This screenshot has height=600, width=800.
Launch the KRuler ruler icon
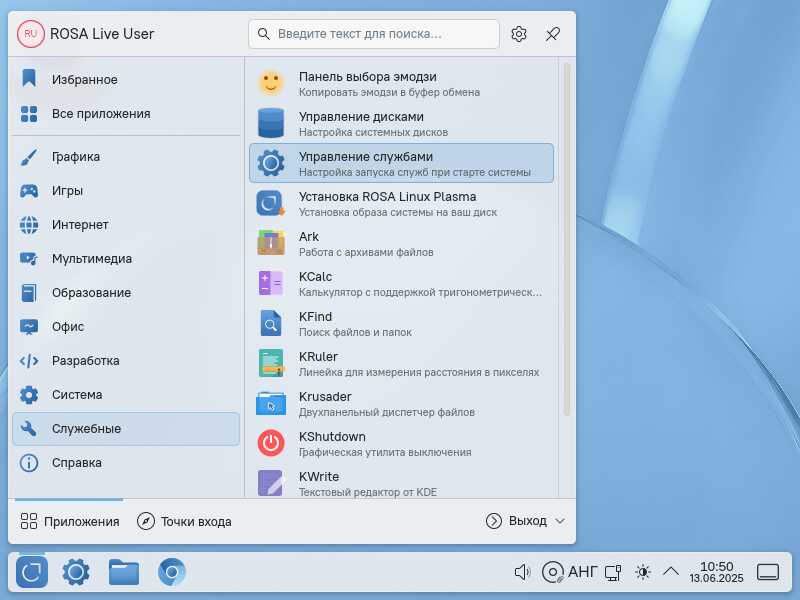coord(271,363)
